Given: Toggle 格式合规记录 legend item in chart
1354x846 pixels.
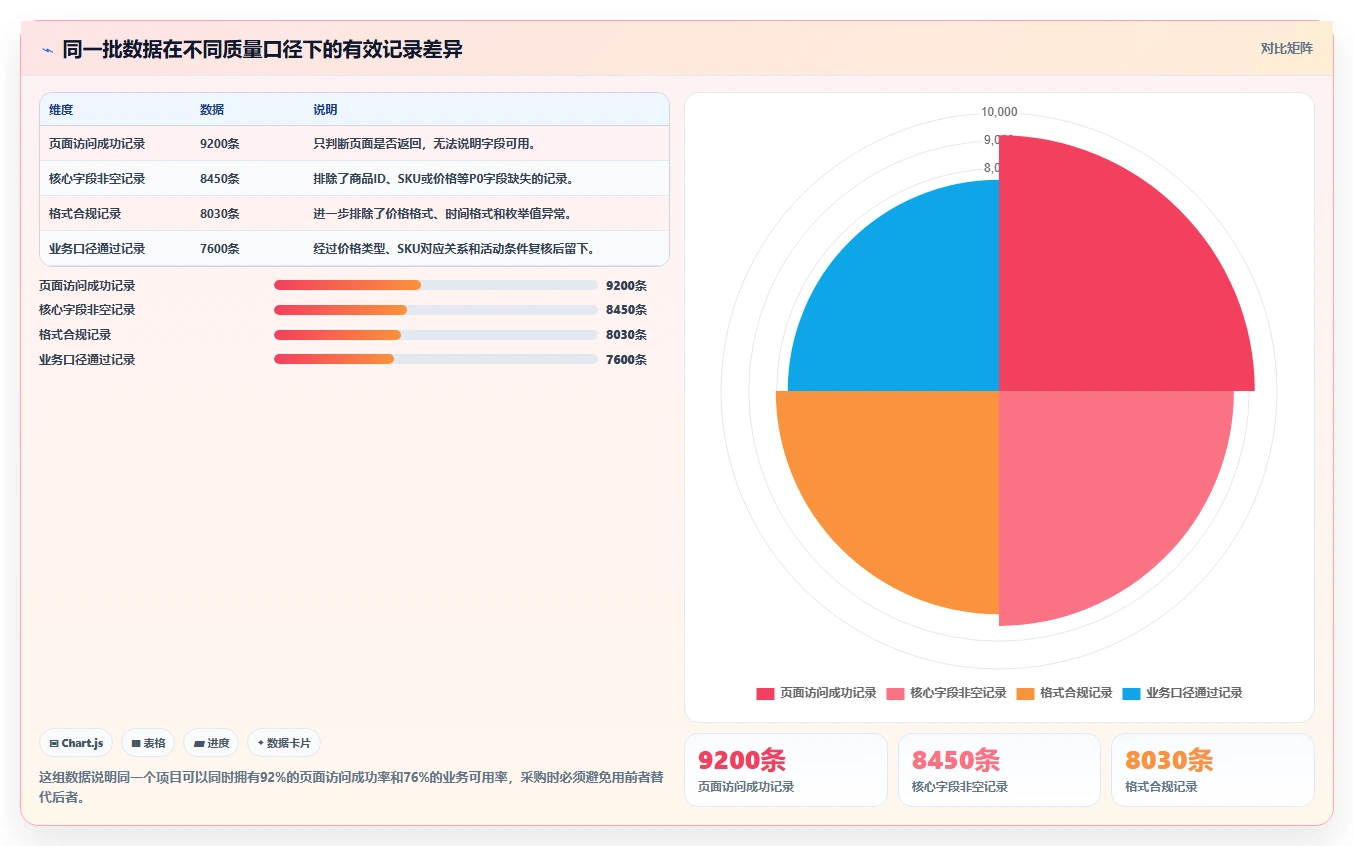Looking at the screenshot, I should (x=1064, y=693).
